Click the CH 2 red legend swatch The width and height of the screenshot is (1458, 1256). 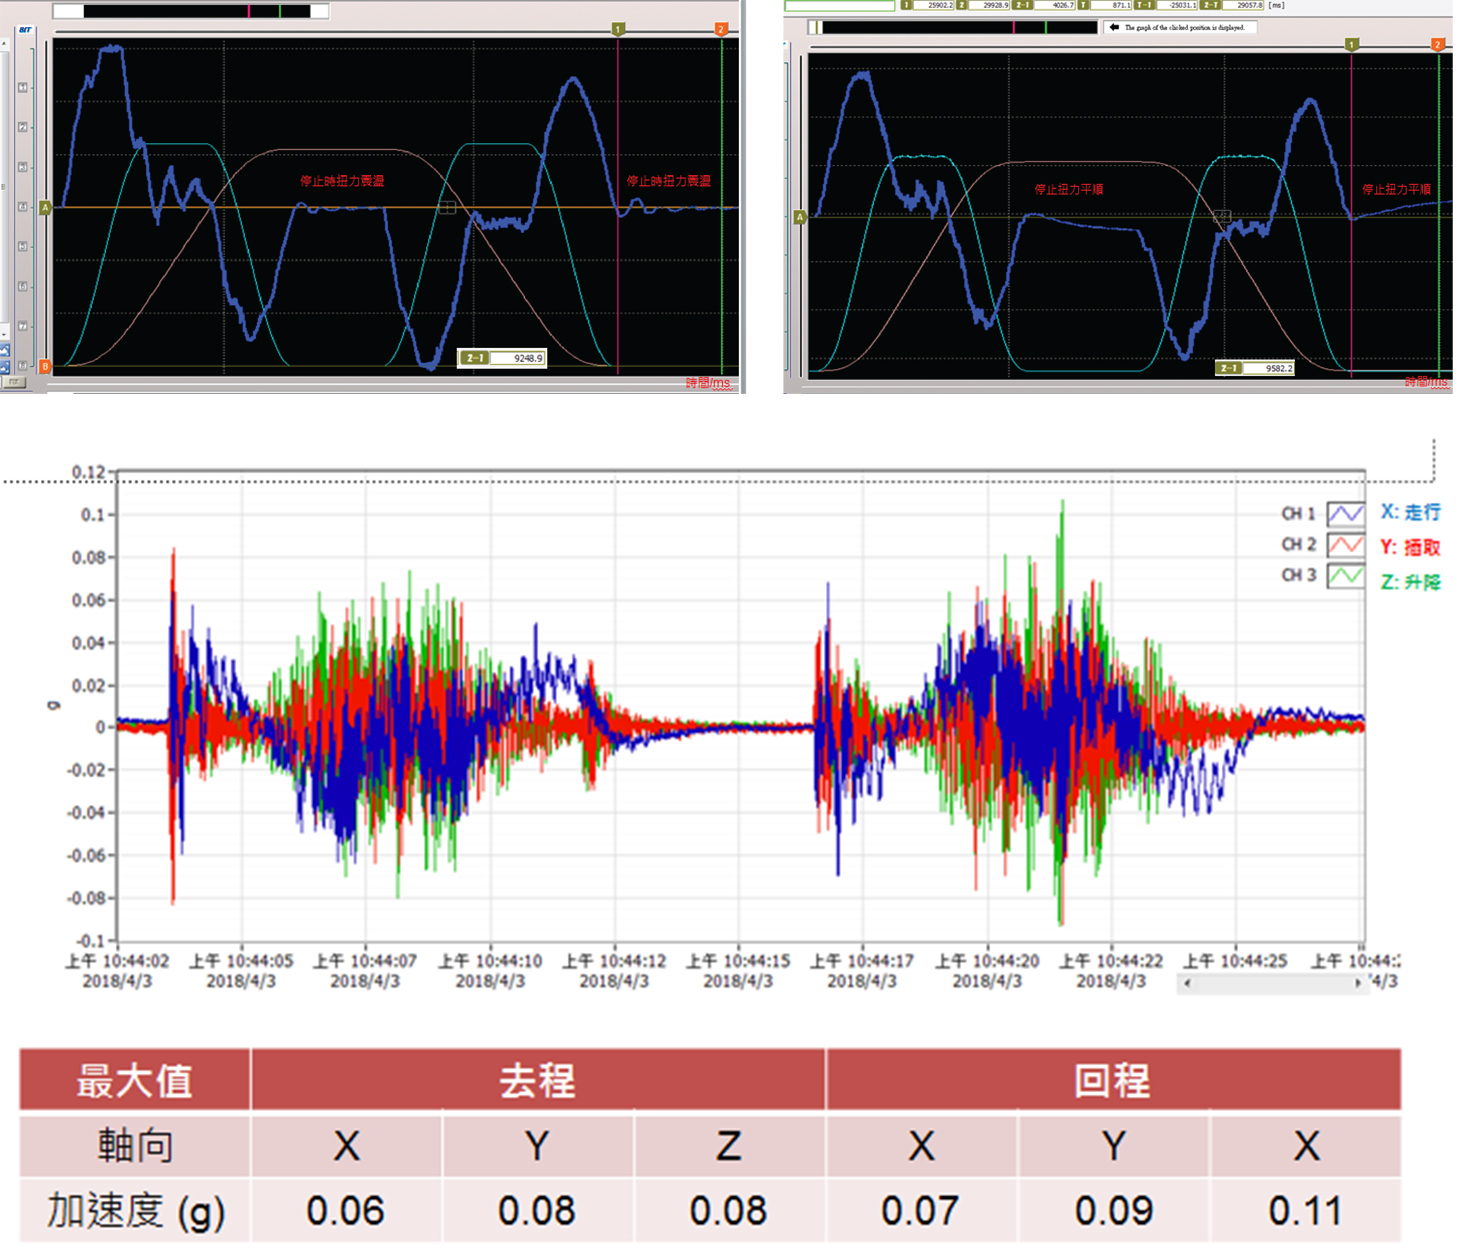pos(1345,545)
